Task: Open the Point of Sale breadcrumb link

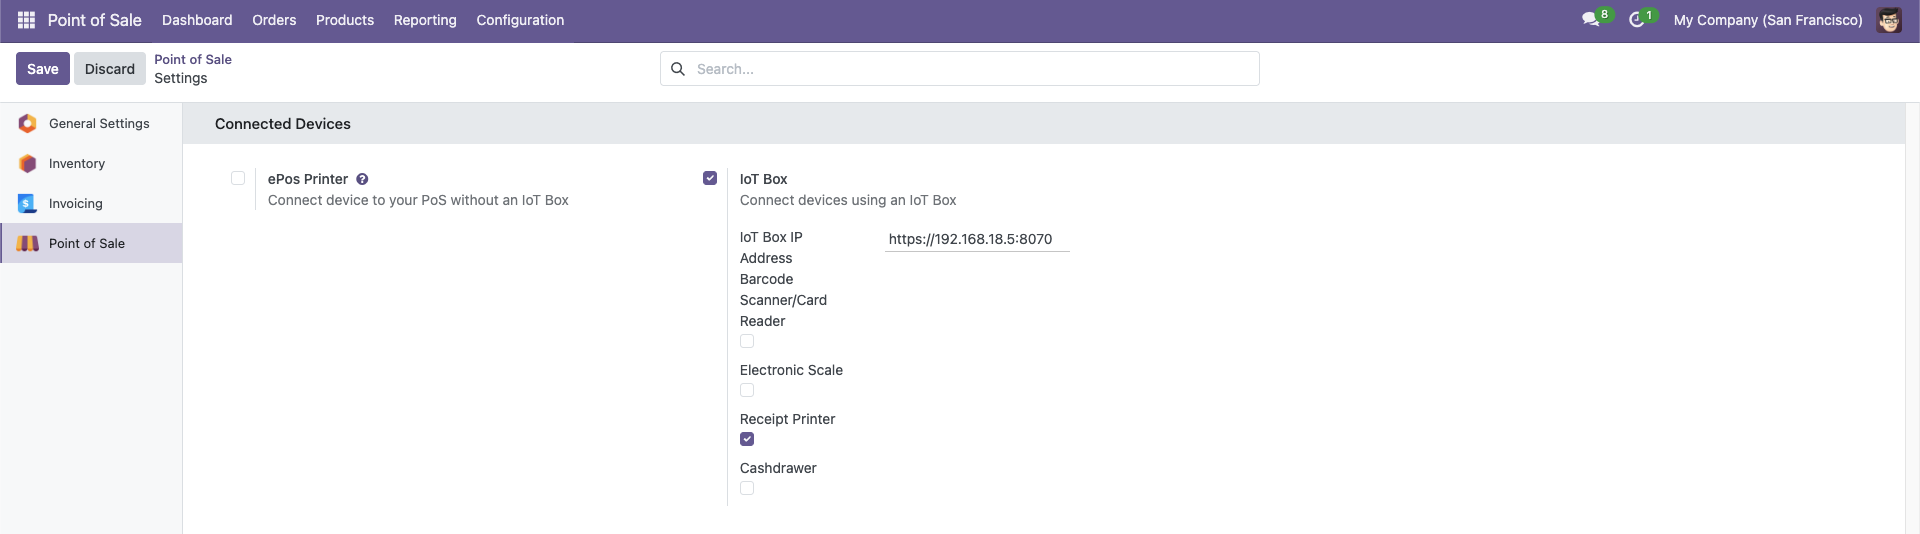Action: tap(193, 59)
